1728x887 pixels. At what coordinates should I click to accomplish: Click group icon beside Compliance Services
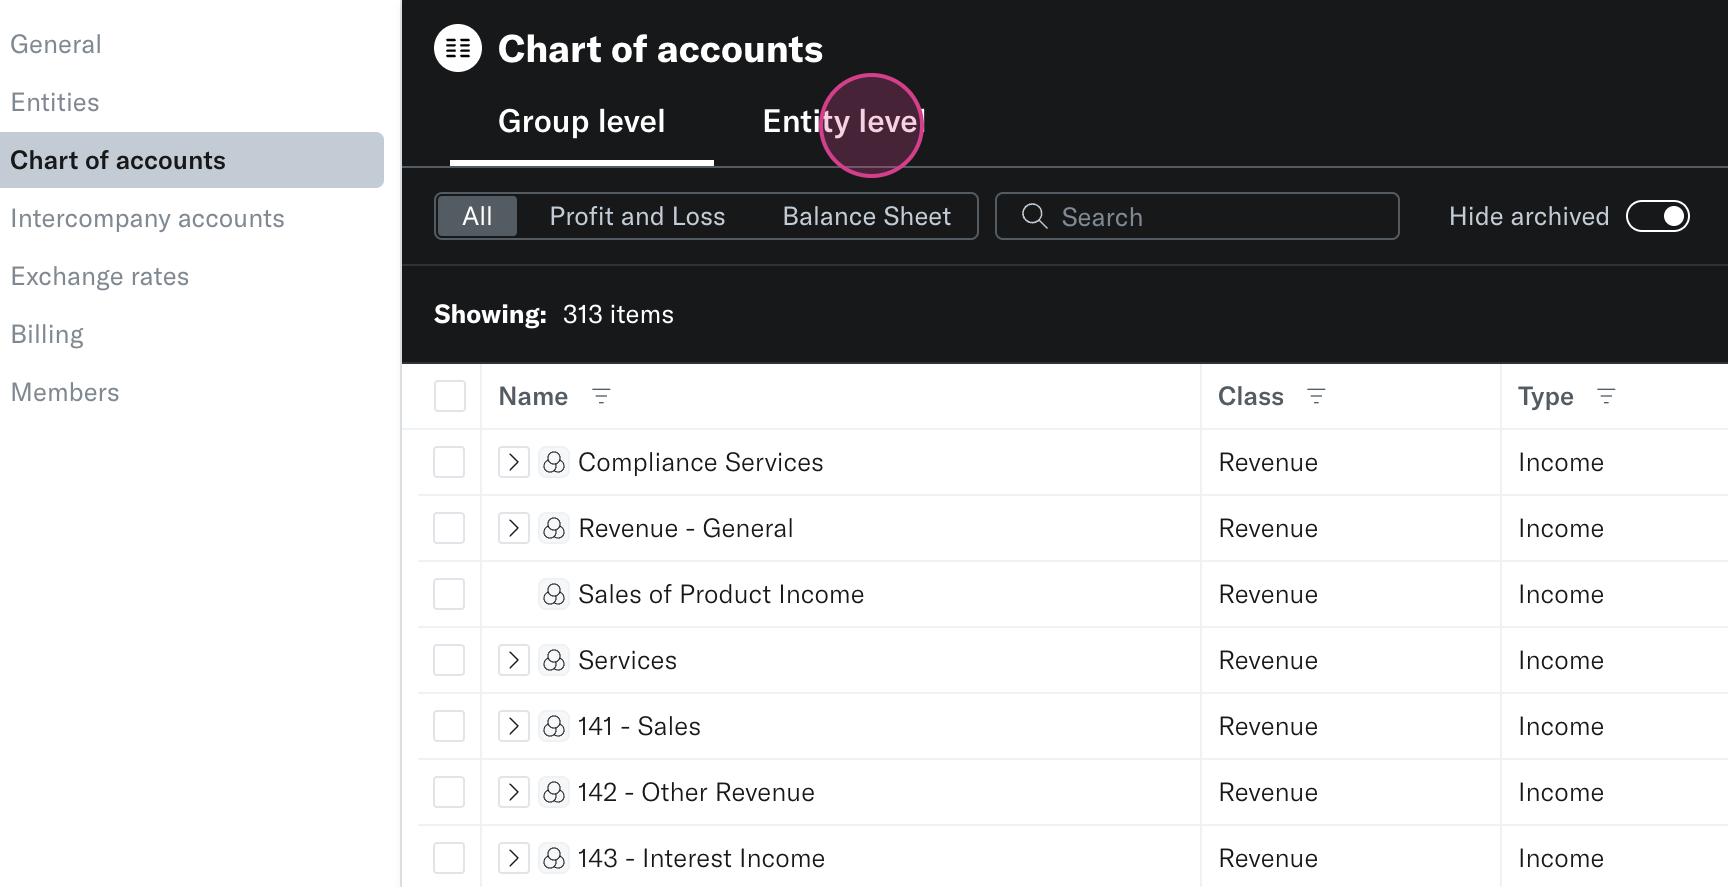pos(554,462)
